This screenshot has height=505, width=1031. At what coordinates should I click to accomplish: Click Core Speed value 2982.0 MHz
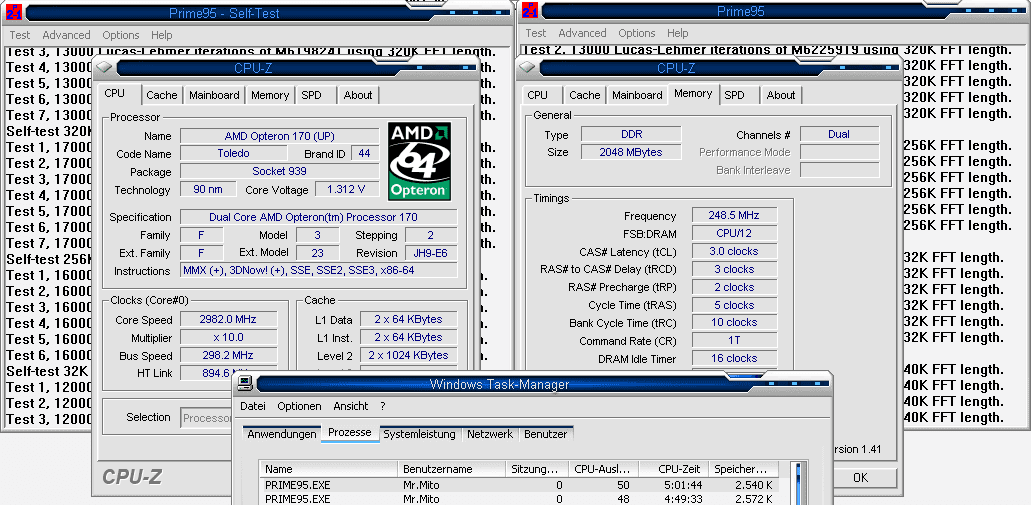[228, 320]
